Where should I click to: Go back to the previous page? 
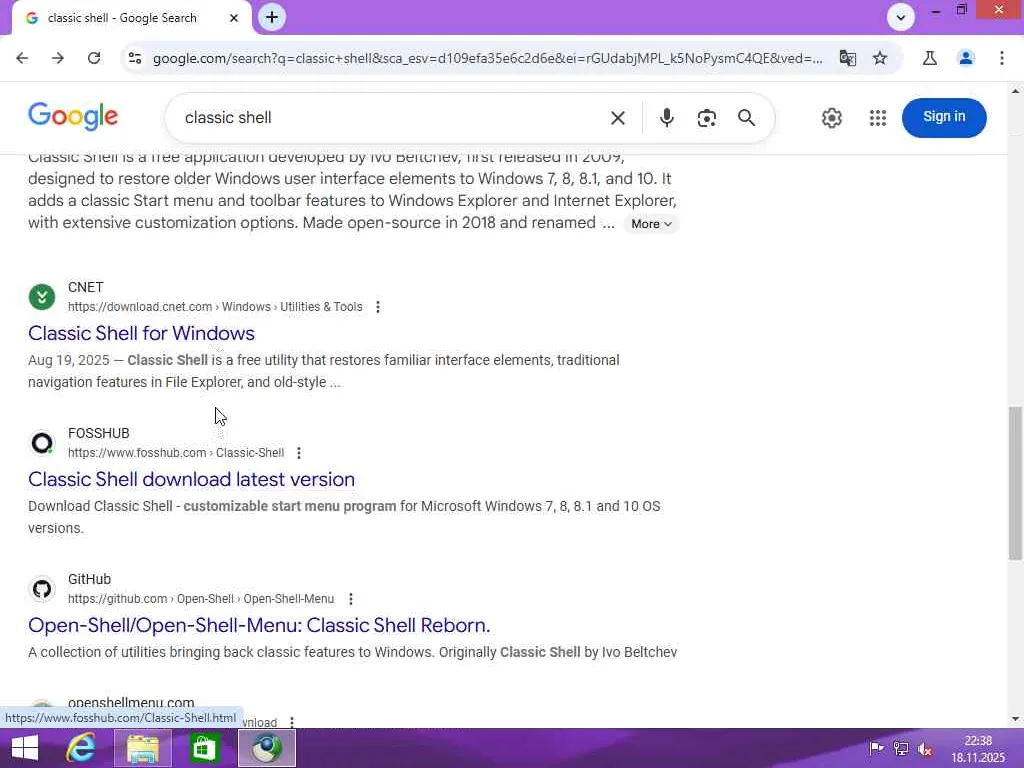tap(22, 58)
